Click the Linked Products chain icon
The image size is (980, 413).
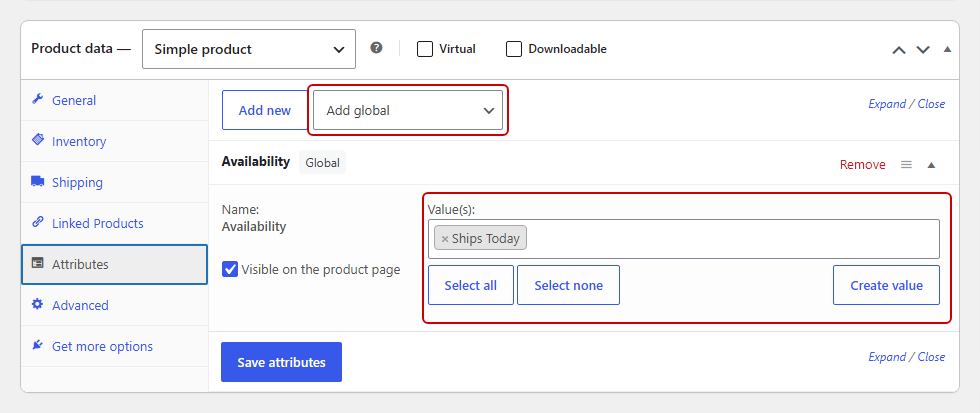(x=38, y=222)
